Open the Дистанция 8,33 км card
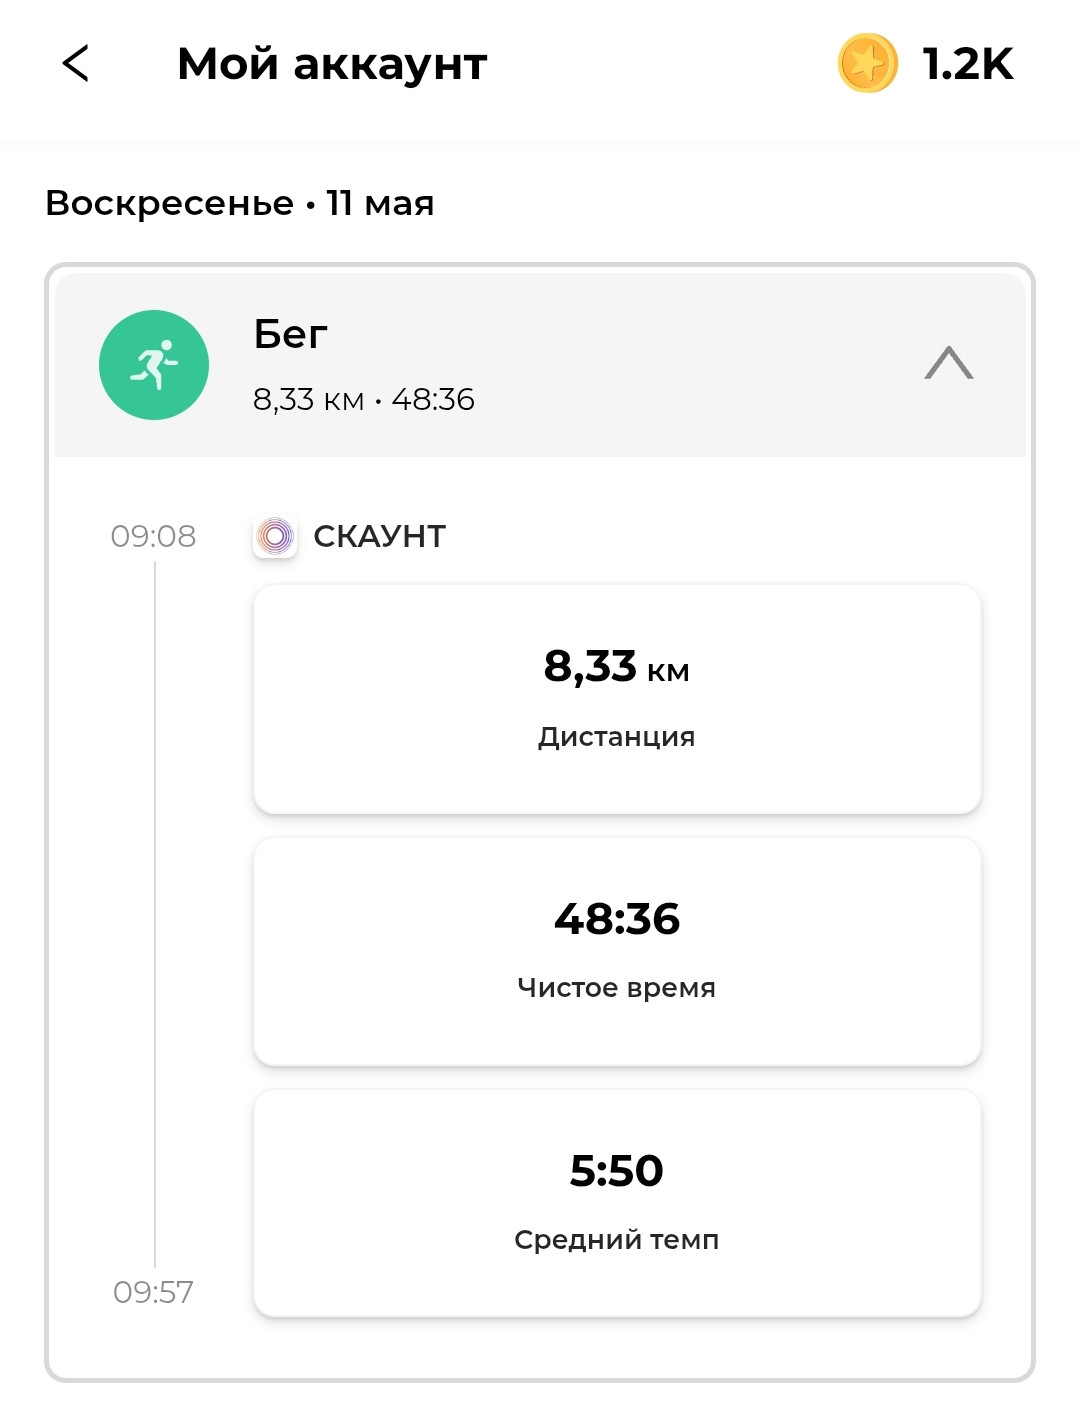 click(617, 699)
